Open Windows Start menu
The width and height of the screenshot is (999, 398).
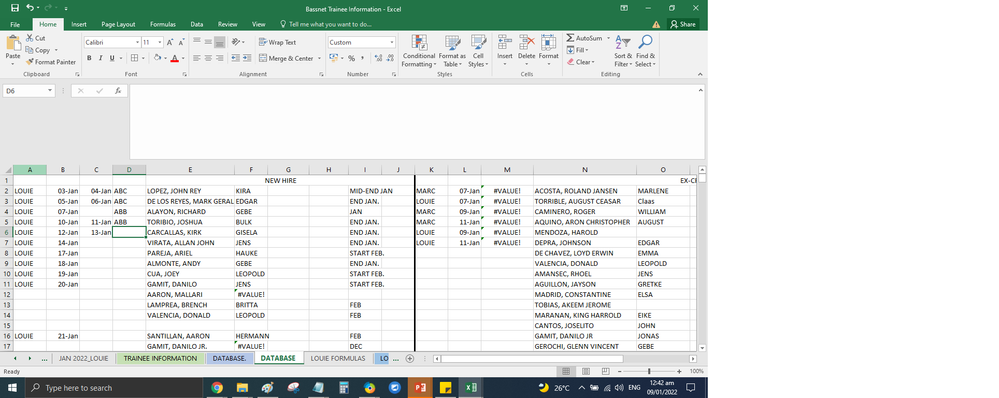pos(13,388)
